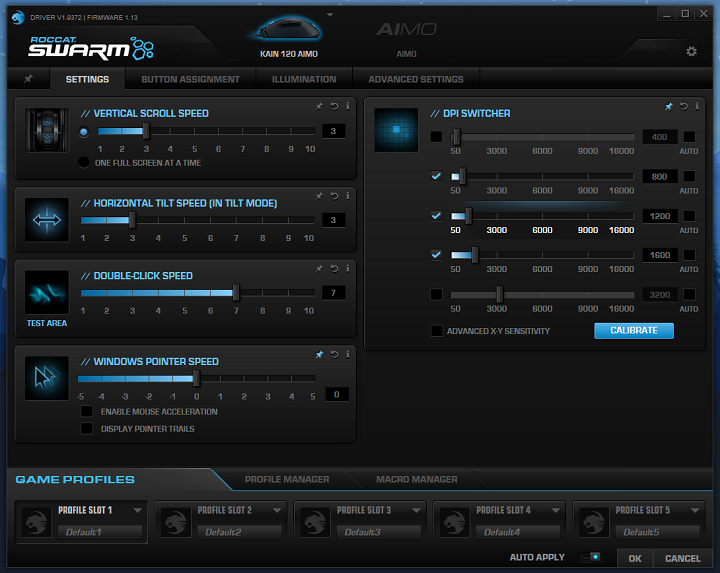Select One Full Screen At A Time

[x=84, y=162]
